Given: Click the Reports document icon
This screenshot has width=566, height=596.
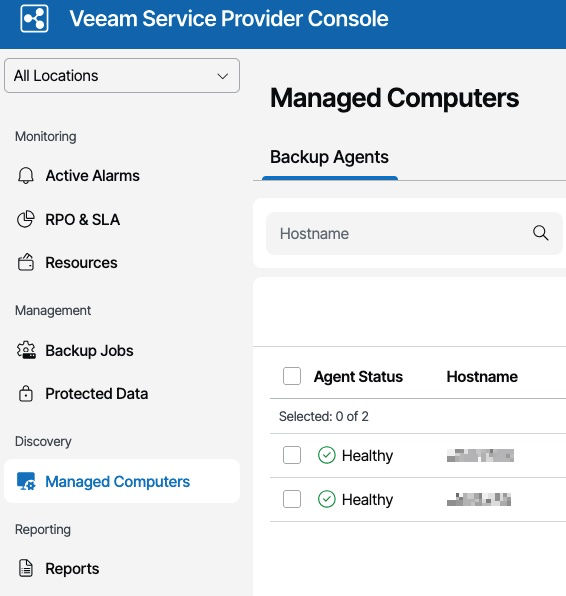Looking at the screenshot, I should click(26, 568).
